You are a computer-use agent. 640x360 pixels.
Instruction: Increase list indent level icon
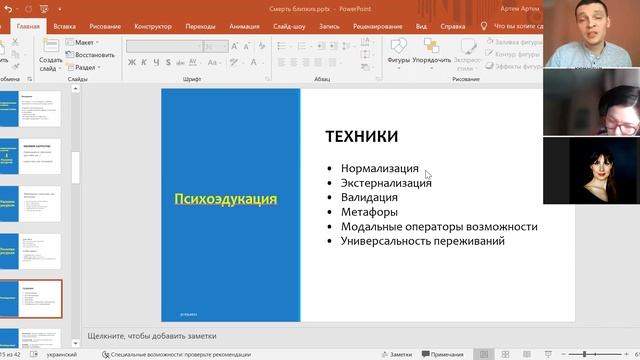(333, 46)
